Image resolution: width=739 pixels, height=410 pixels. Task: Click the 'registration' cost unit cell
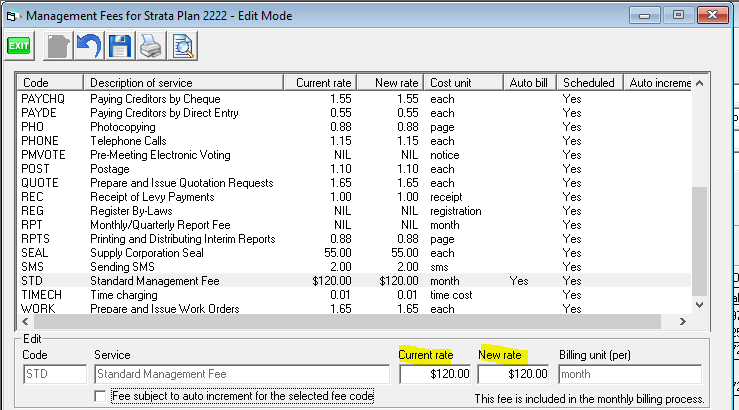[456, 211]
